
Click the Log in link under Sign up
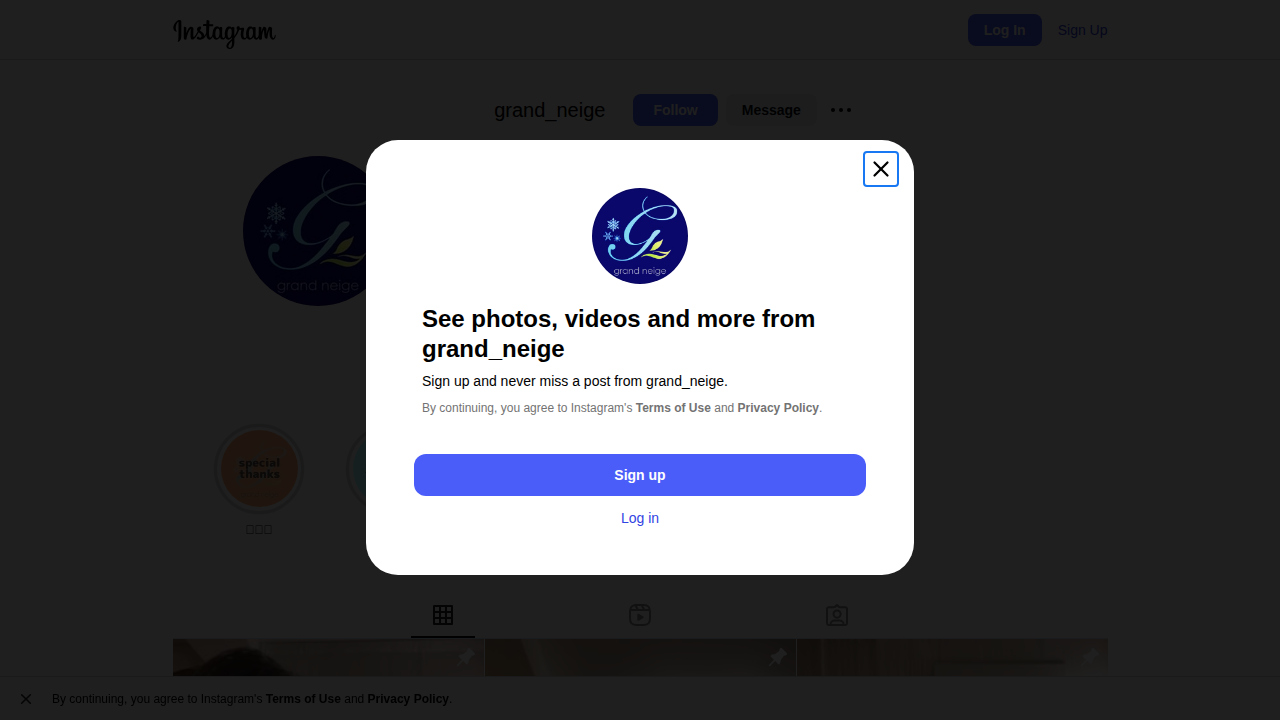(640, 518)
